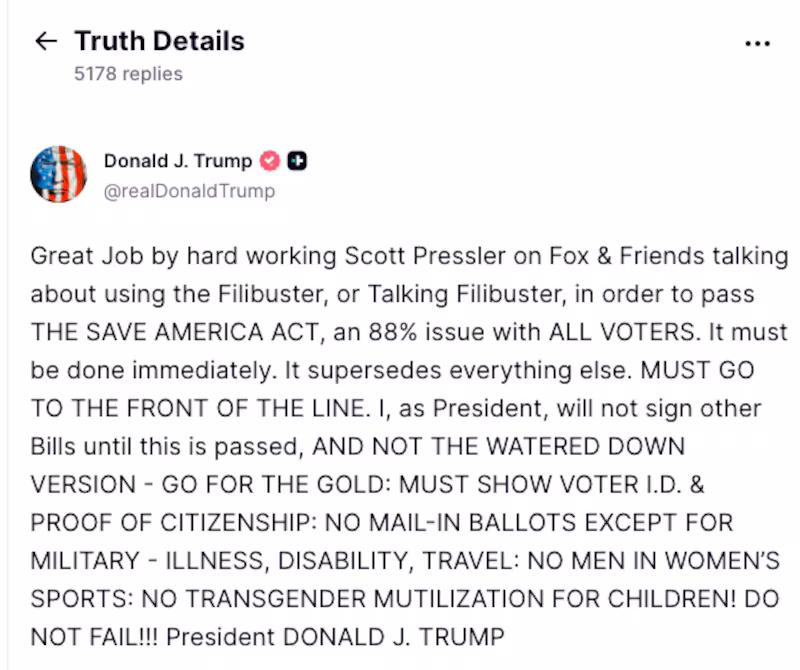
Task: Select the verification badge on Trump's name
Action: (268, 159)
